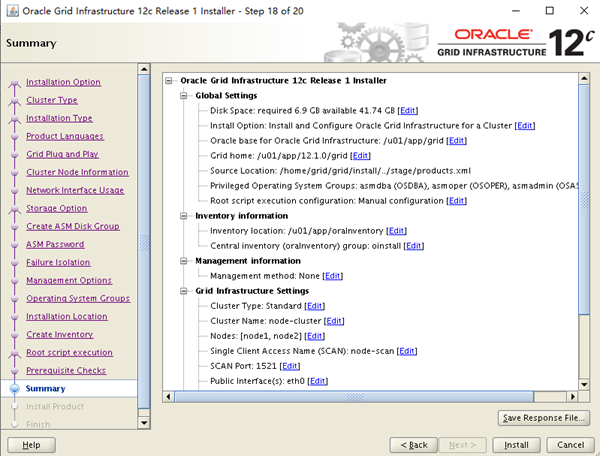The image size is (600, 456).
Task: Edit the SCAN Port 1521
Action: click(290, 366)
